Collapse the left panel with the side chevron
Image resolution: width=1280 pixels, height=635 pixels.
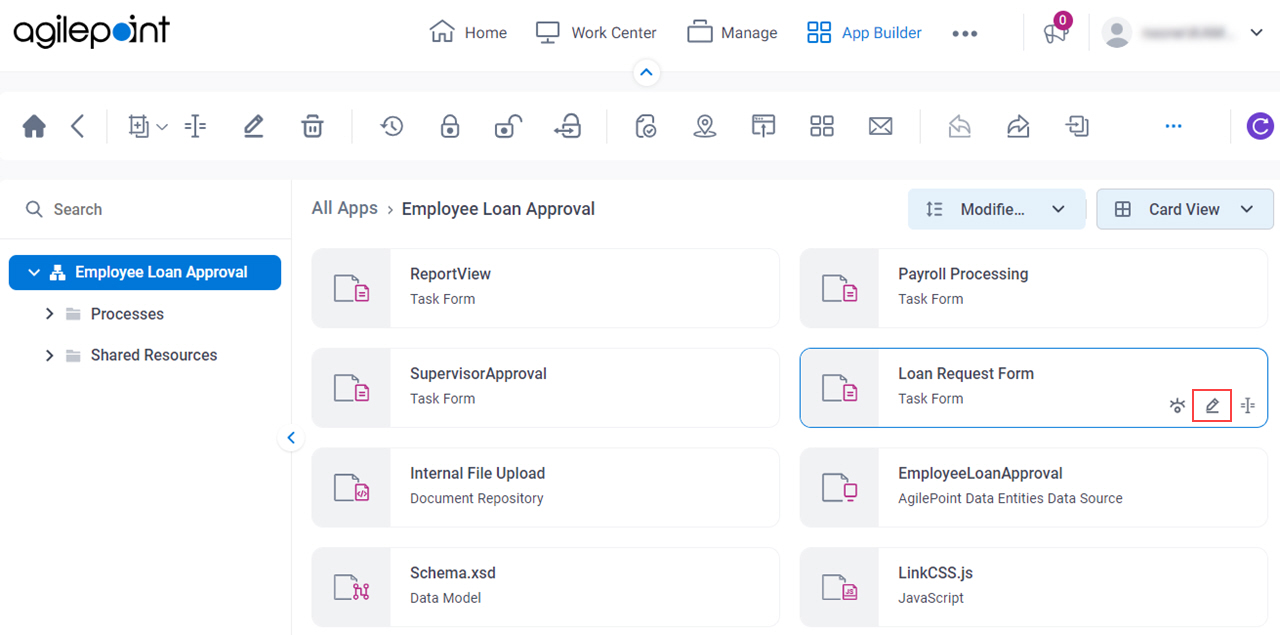tap(291, 437)
